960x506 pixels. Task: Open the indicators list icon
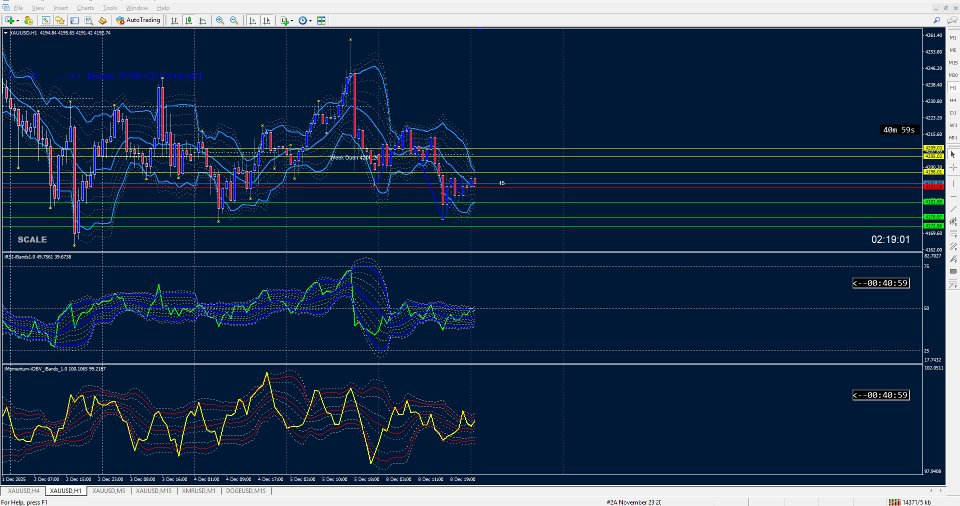[285, 20]
